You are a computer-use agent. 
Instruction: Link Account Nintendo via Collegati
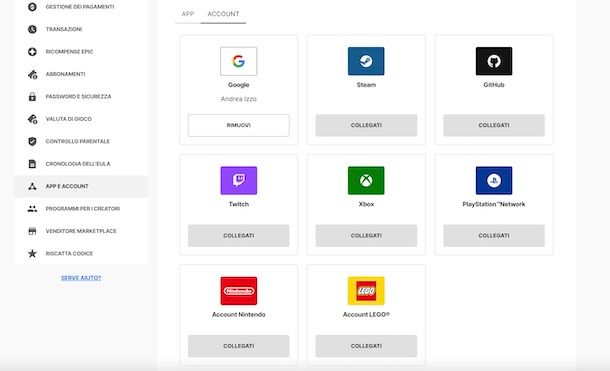click(x=238, y=346)
